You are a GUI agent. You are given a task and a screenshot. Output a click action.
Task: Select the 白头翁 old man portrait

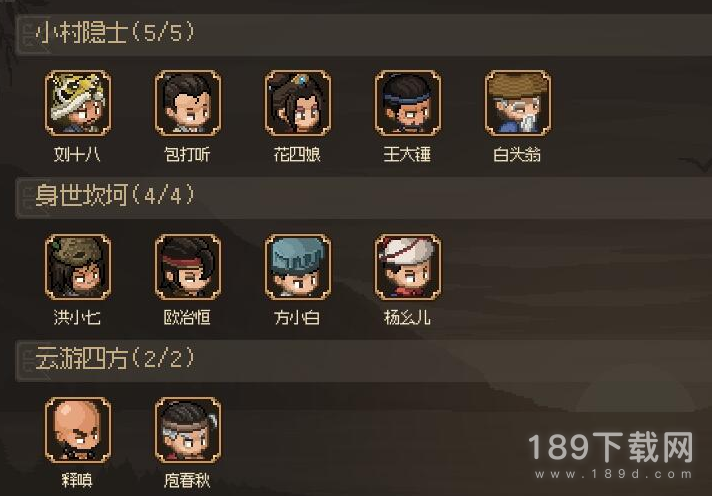click(x=518, y=103)
